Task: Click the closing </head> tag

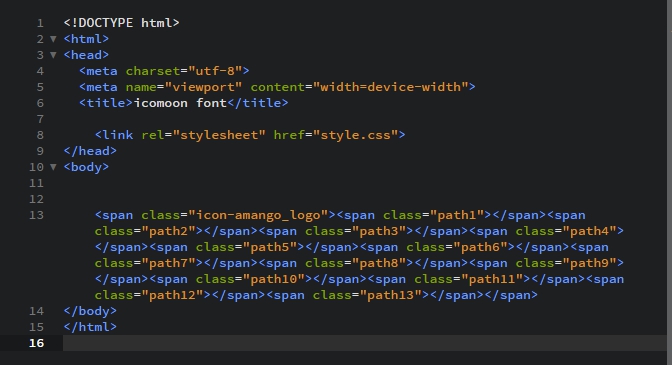Action: click(x=90, y=151)
